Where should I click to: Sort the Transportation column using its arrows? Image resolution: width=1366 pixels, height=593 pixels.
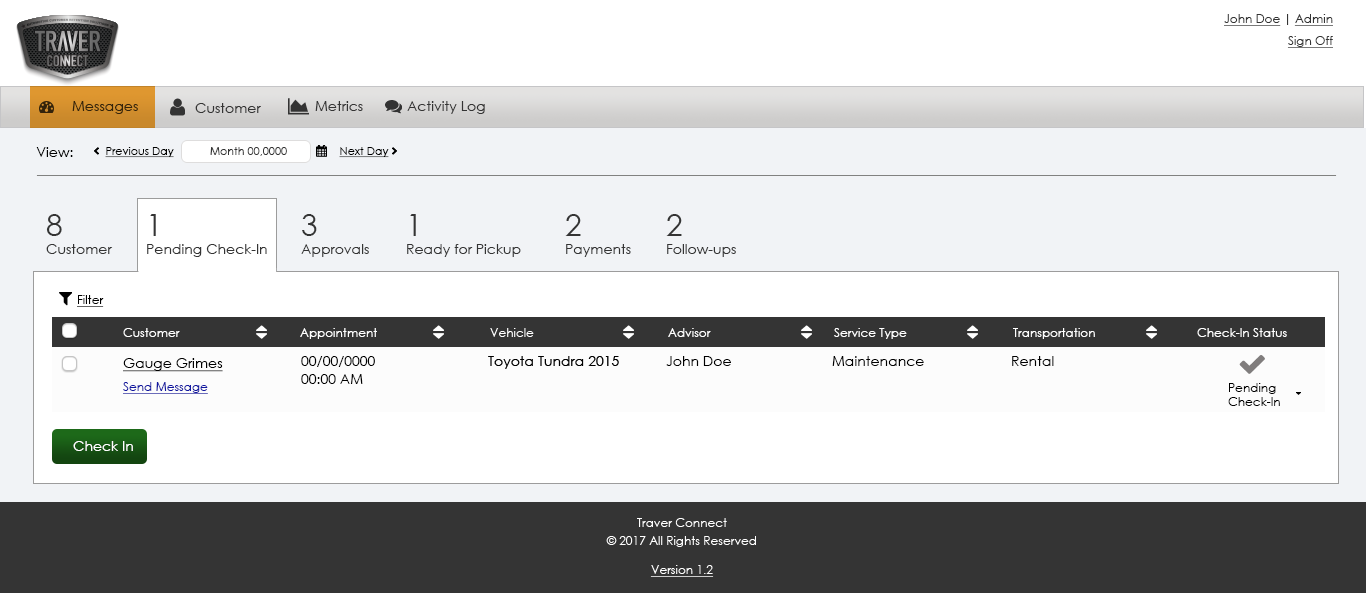1151,332
